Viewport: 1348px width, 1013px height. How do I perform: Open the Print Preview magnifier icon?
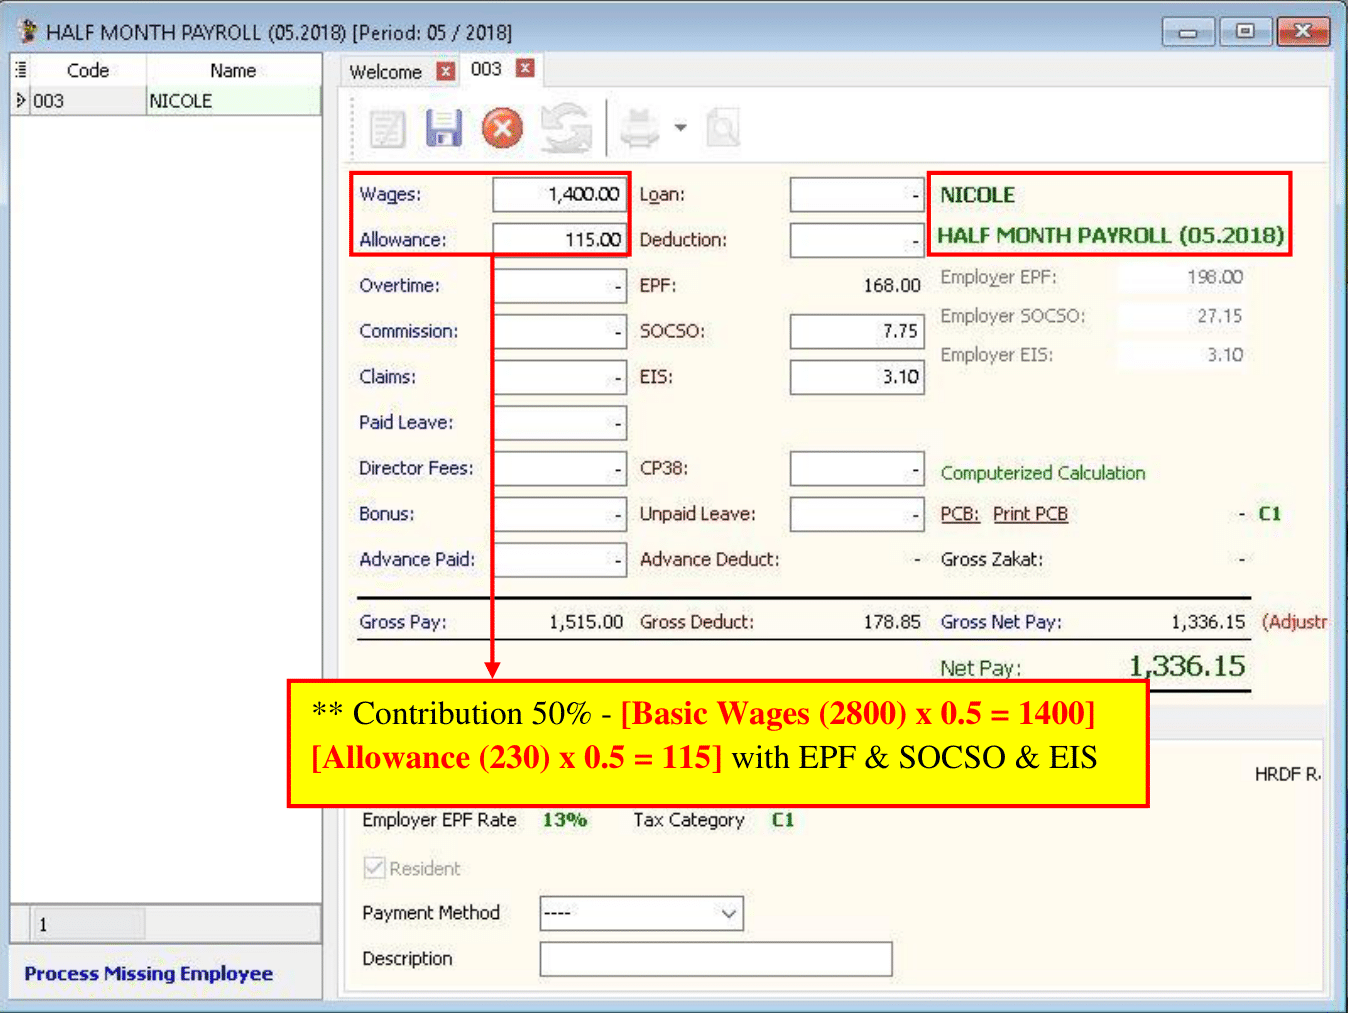(722, 128)
